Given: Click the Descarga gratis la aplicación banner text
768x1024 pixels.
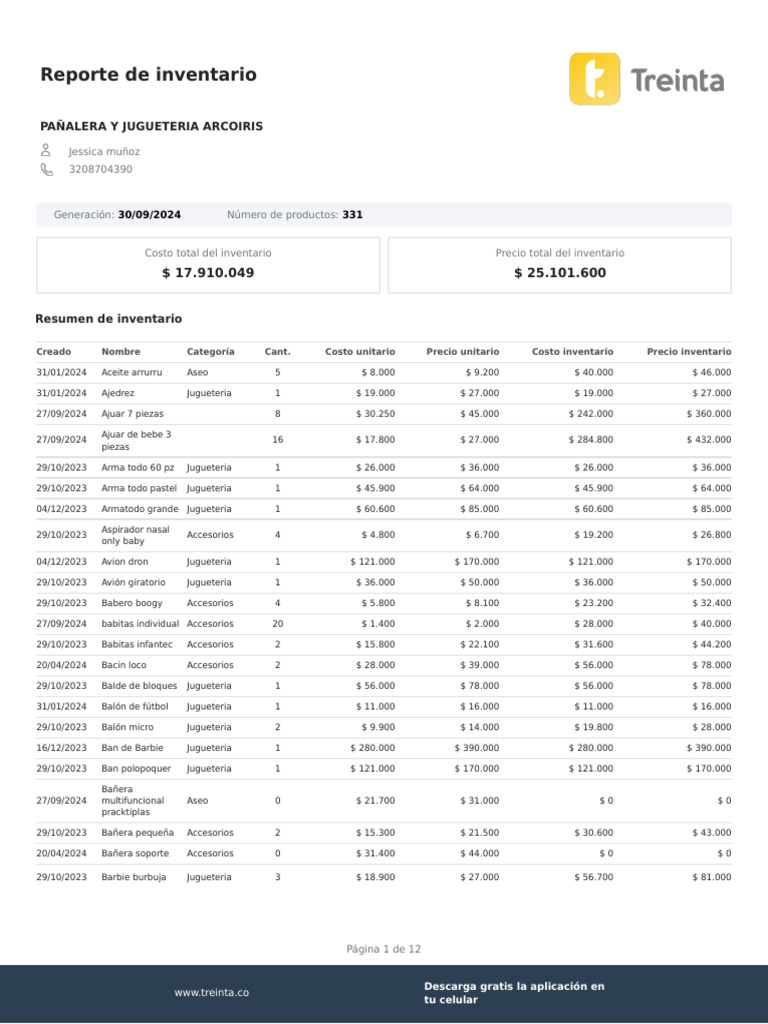Looking at the screenshot, I should [x=514, y=993].
